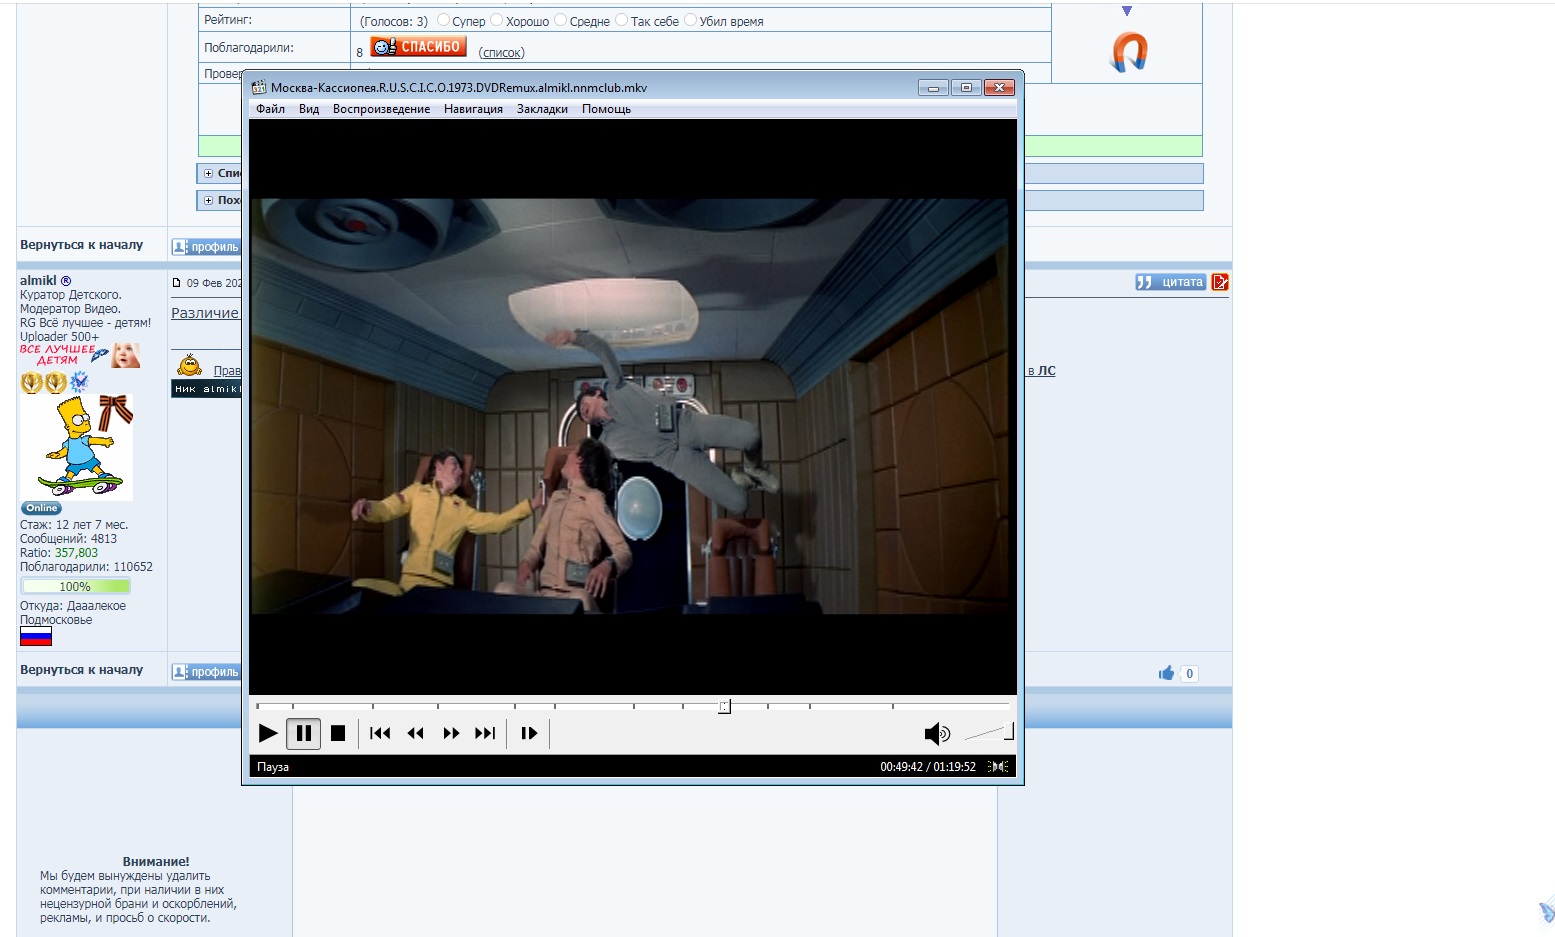Viewport: 1555px width, 937px height.
Task: Select the 'Хорошо' rating option
Action: pos(497,20)
